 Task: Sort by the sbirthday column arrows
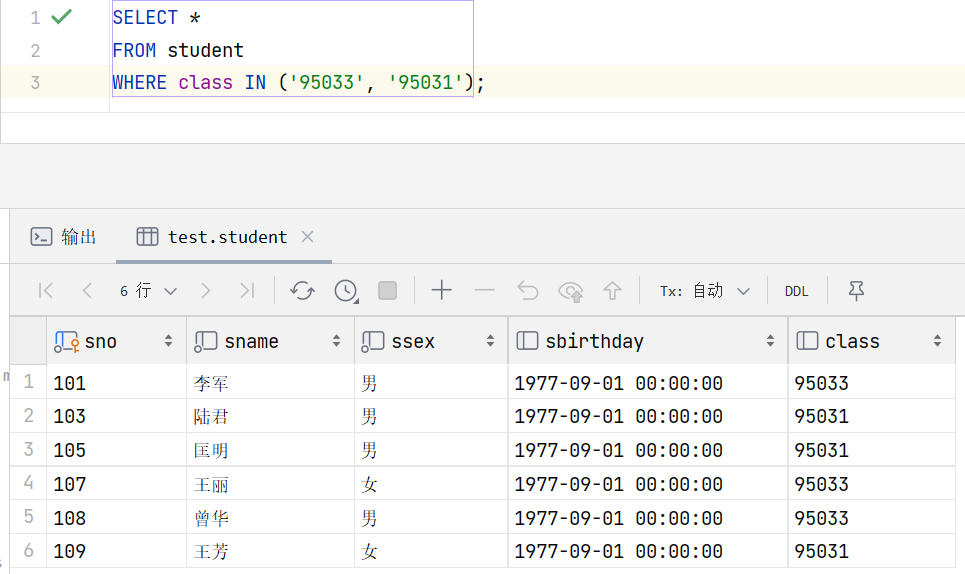(770, 341)
